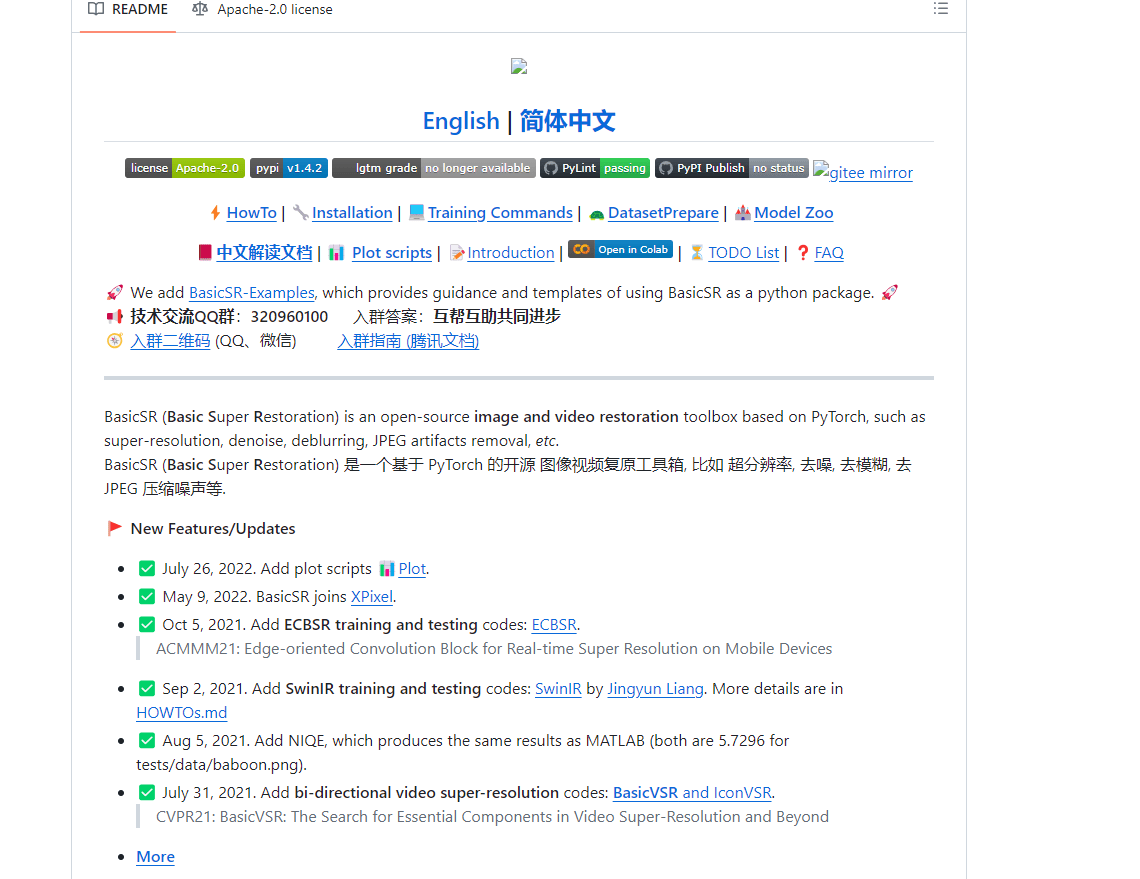Open the BasicVSR and IconVSR link

pyautogui.click(x=692, y=793)
